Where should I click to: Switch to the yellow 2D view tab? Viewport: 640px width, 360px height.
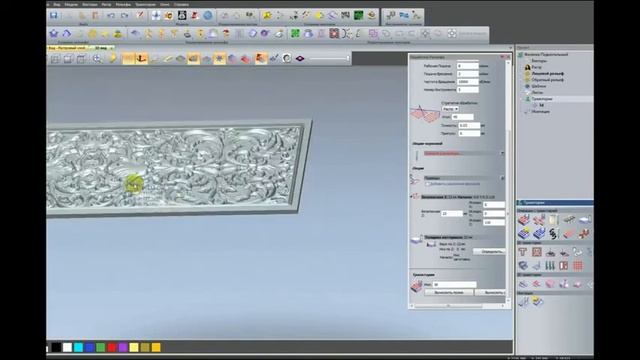pyautogui.click(x=67, y=48)
